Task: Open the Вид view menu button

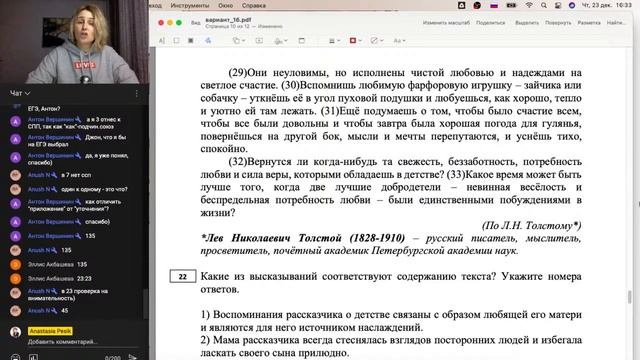Action: tap(196, 23)
